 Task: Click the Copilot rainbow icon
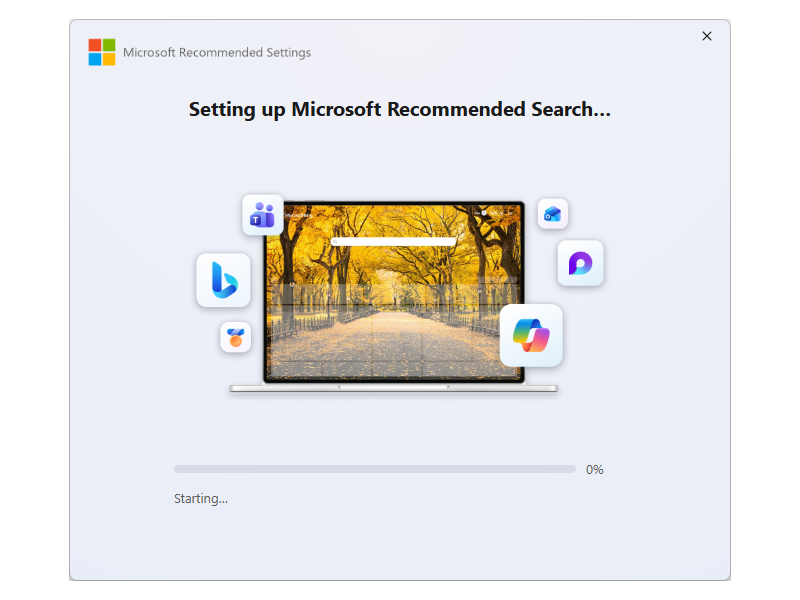[x=531, y=335]
